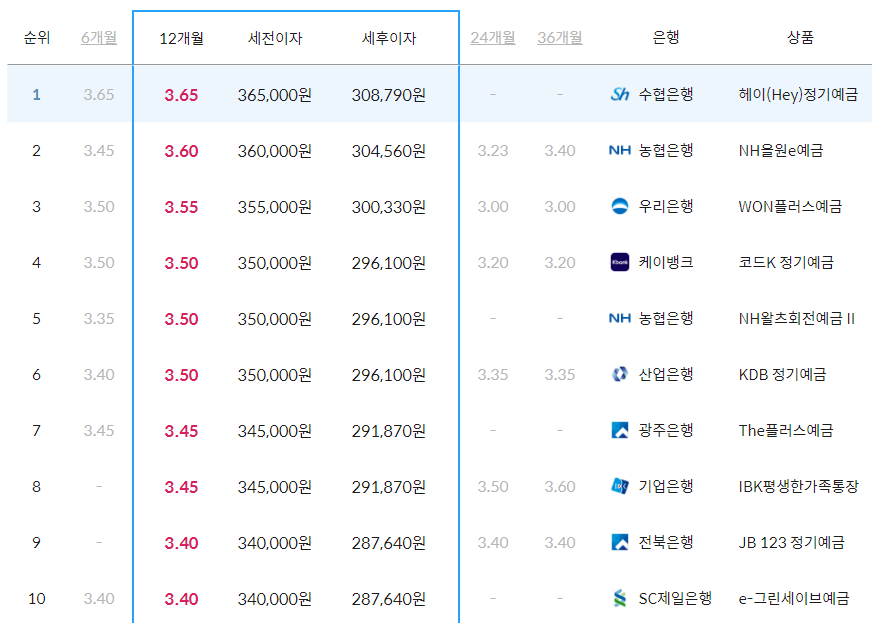The height and width of the screenshot is (623, 872).
Task: Click the 기업은행 IBK logo icon
Action: (x=620, y=486)
